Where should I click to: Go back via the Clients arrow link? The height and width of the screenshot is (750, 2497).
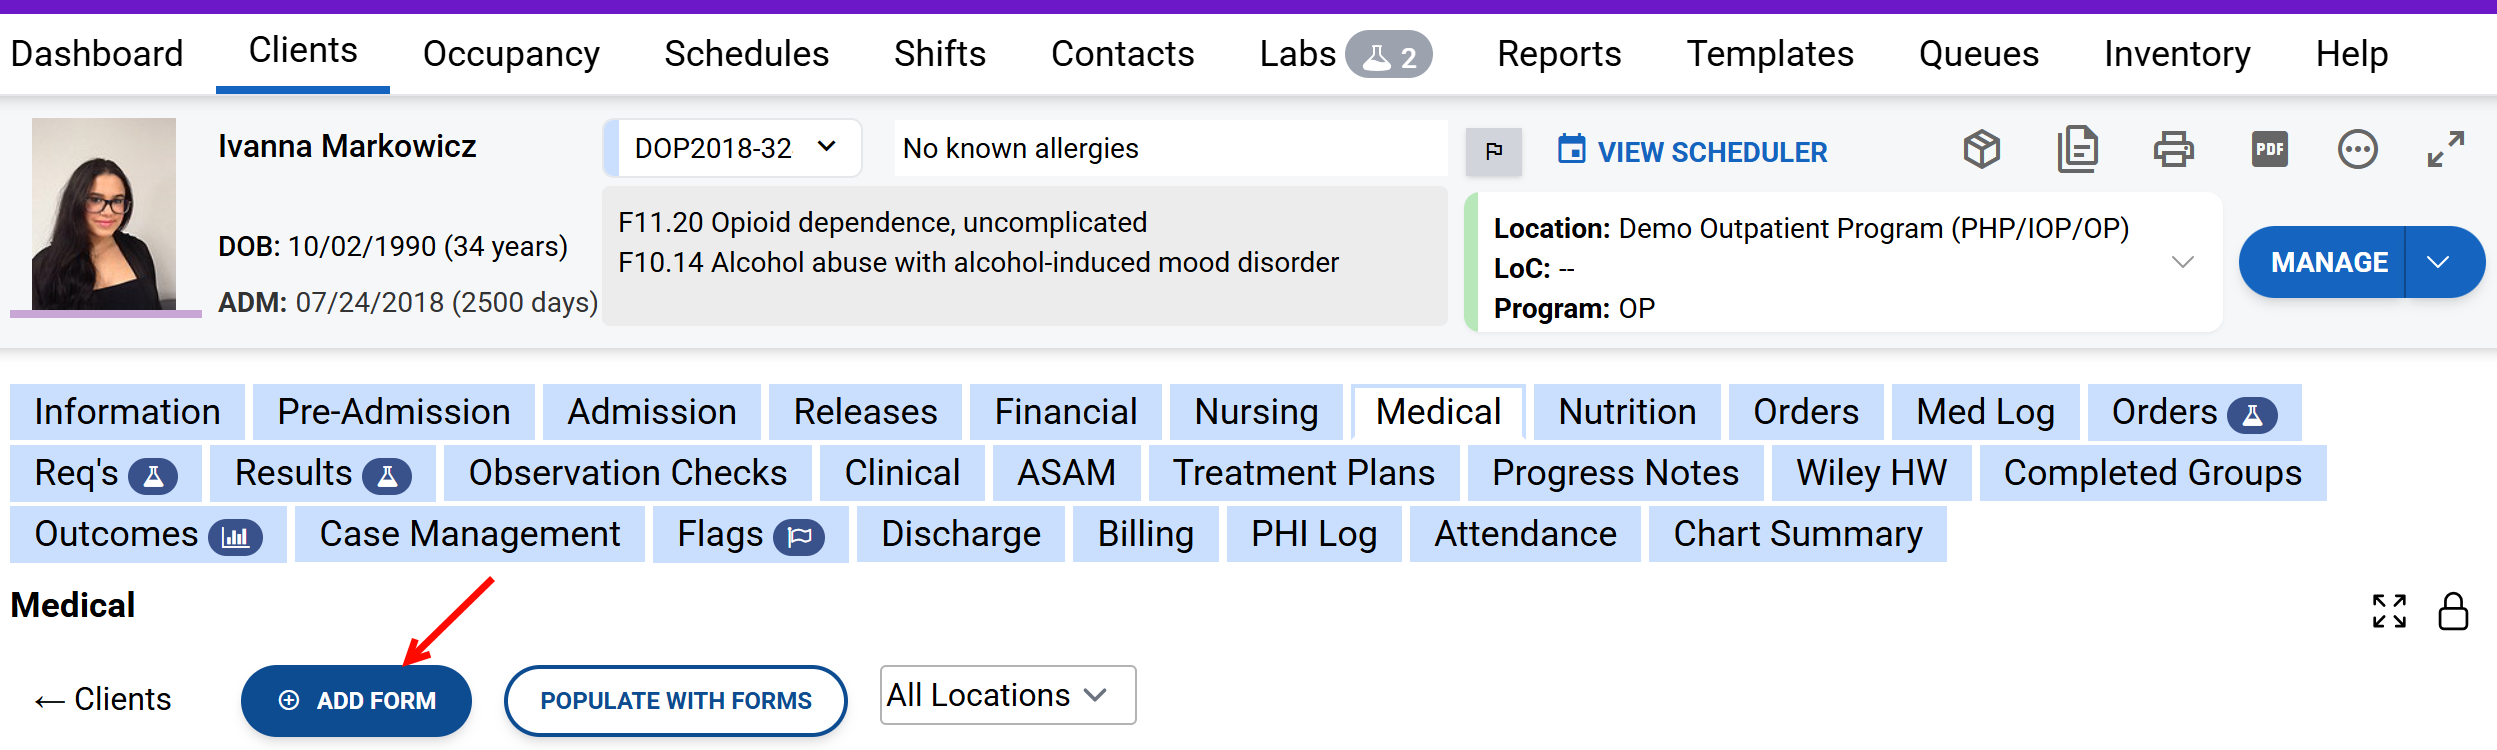pyautogui.click(x=103, y=699)
